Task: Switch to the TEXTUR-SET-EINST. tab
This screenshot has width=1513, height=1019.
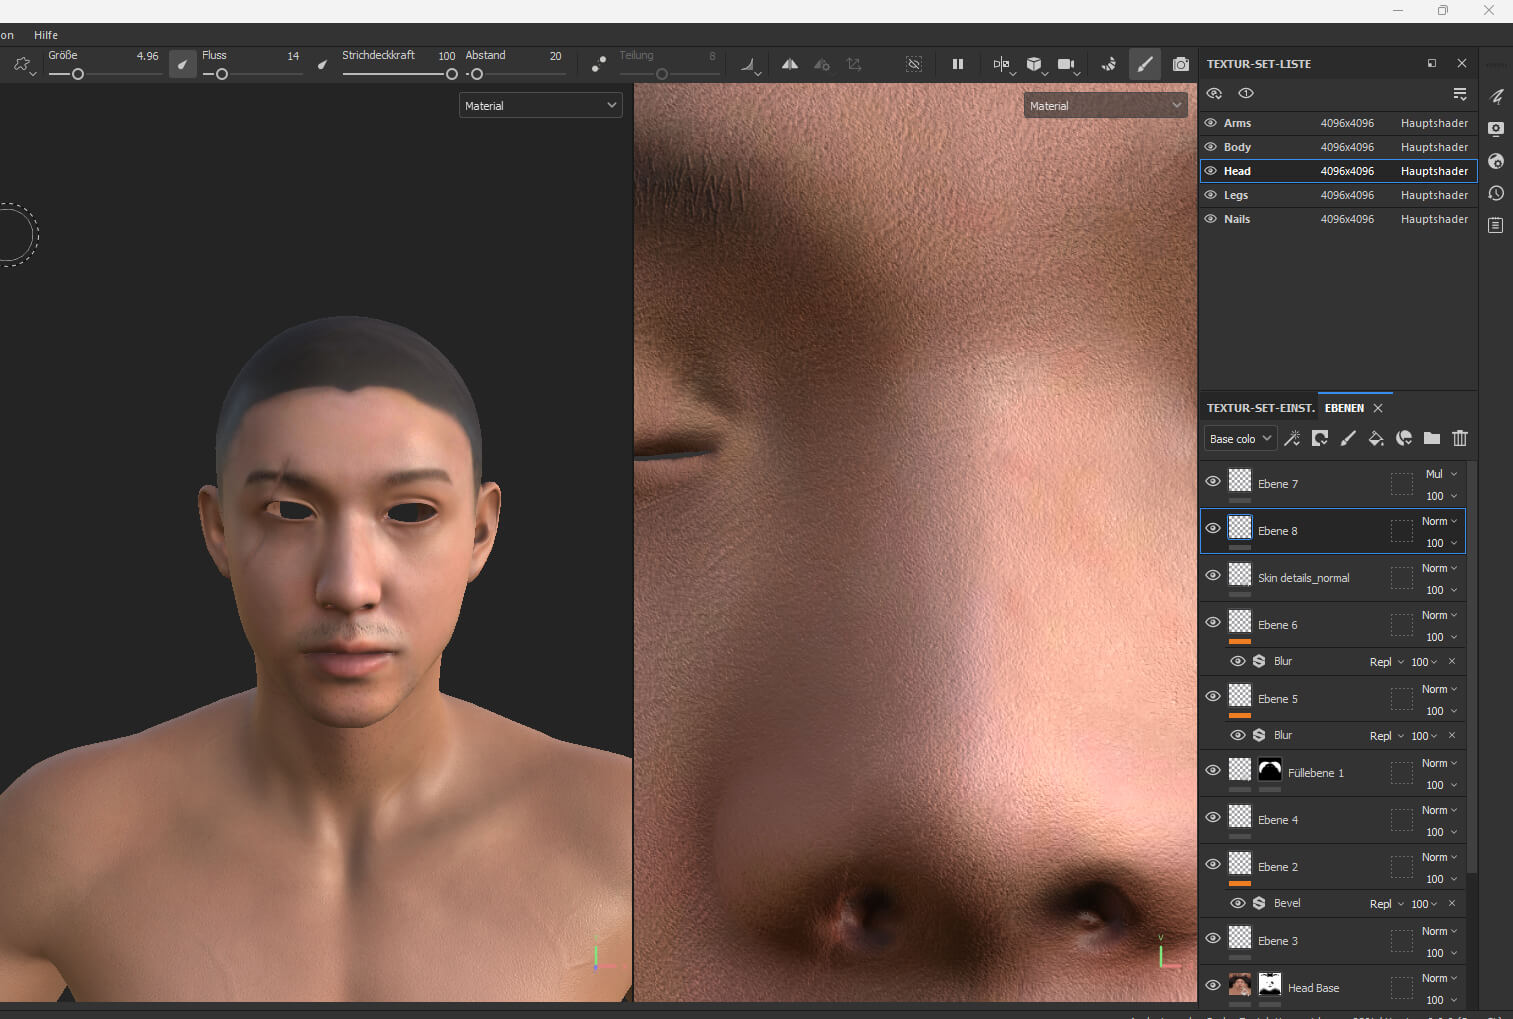Action: (1260, 408)
